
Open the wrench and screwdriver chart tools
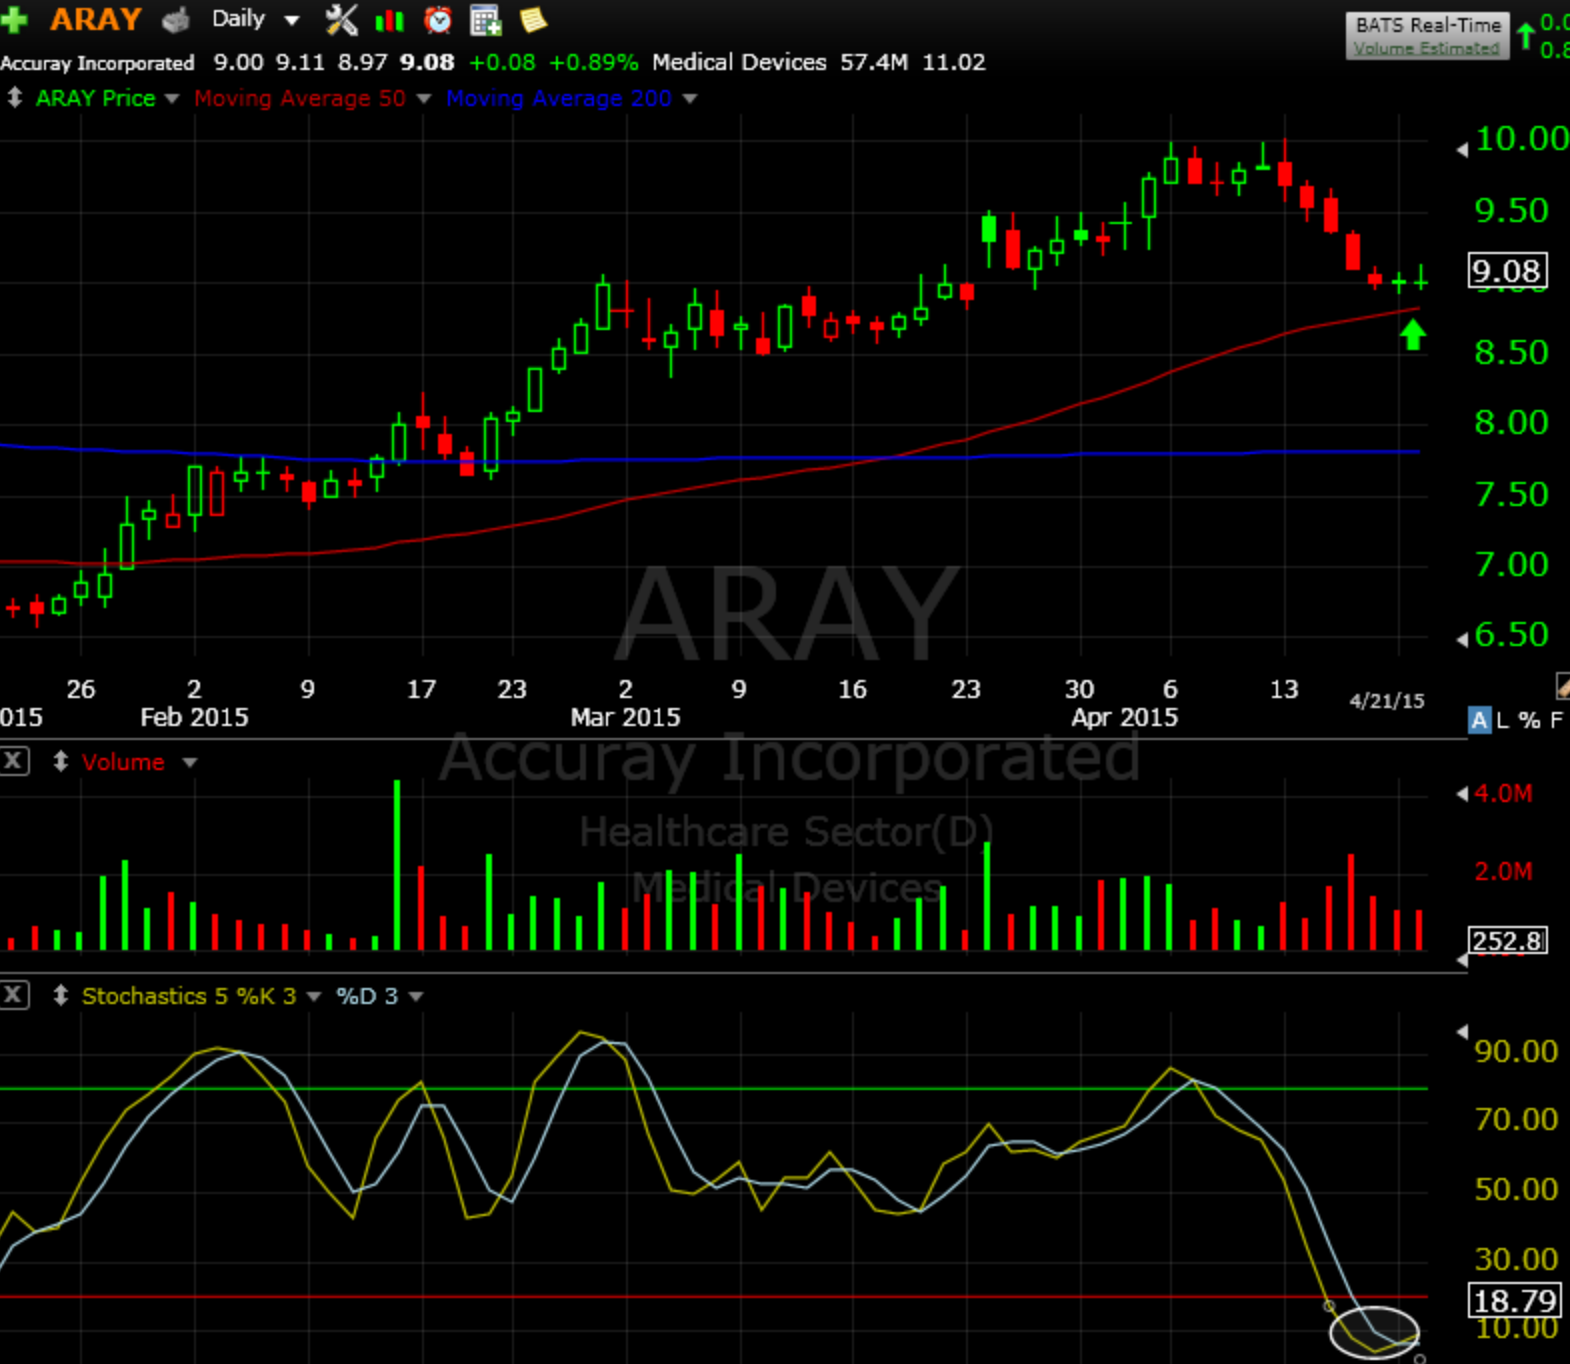[341, 19]
